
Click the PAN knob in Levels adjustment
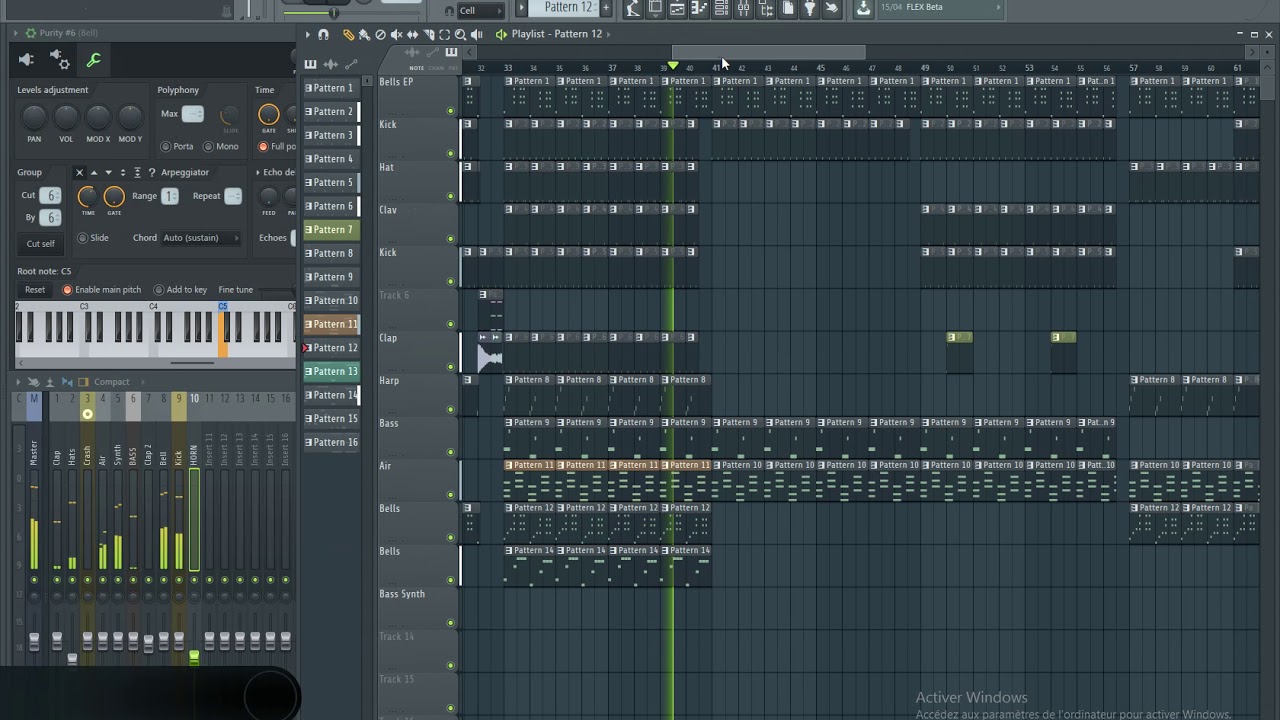pyautogui.click(x=34, y=117)
